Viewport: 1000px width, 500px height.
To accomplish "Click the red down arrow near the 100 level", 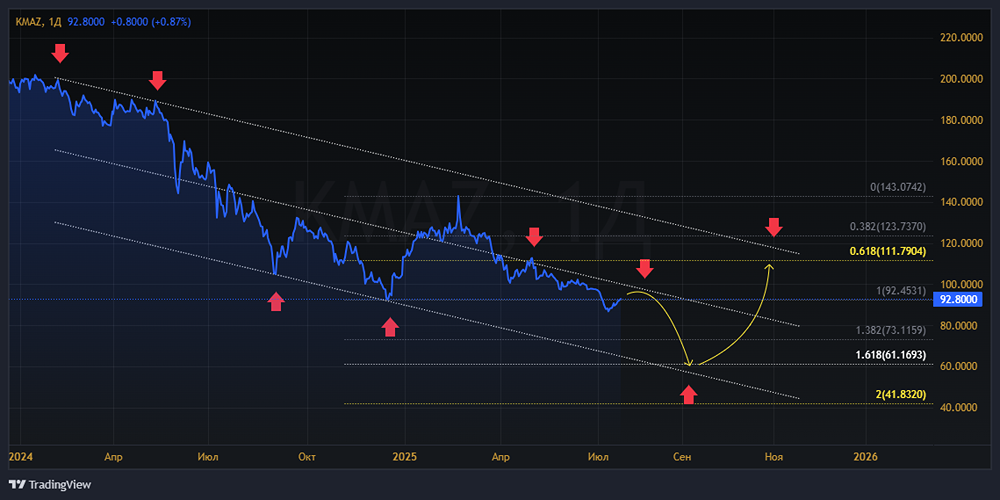I will coord(645,269).
